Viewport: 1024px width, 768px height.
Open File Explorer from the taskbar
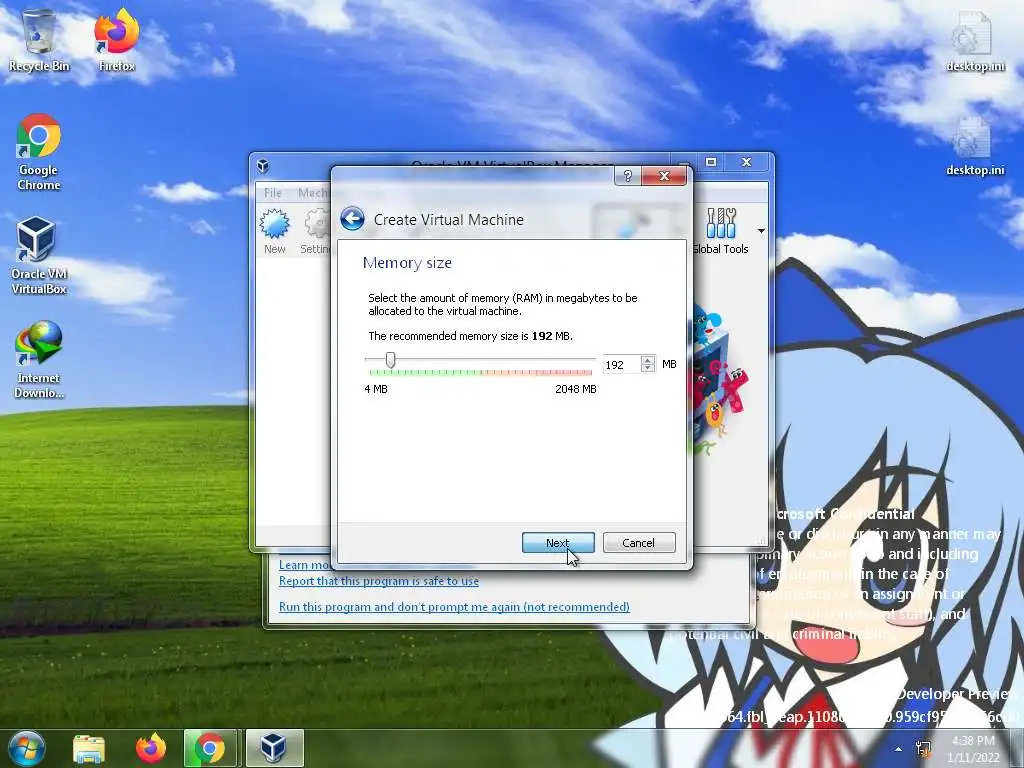tap(89, 748)
